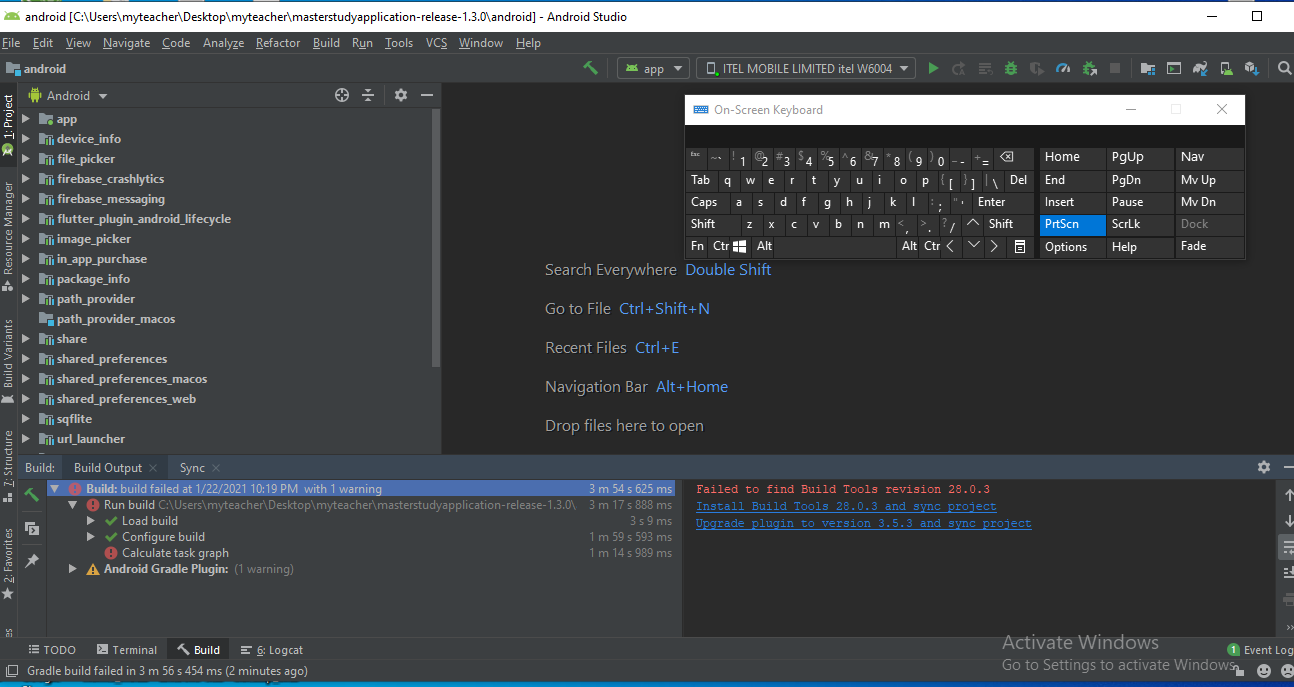This screenshot has width=1294, height=687.
Task: Open the Build Variants side tab
Action: click(x=8, y=362)
